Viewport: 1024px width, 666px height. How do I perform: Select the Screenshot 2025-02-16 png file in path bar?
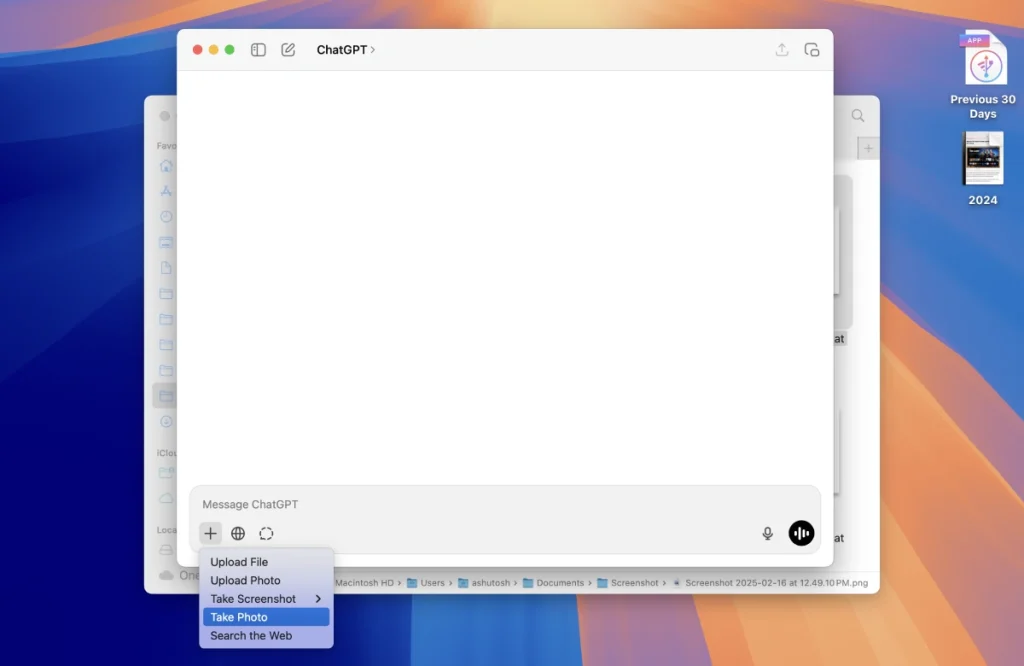point(770,582)
